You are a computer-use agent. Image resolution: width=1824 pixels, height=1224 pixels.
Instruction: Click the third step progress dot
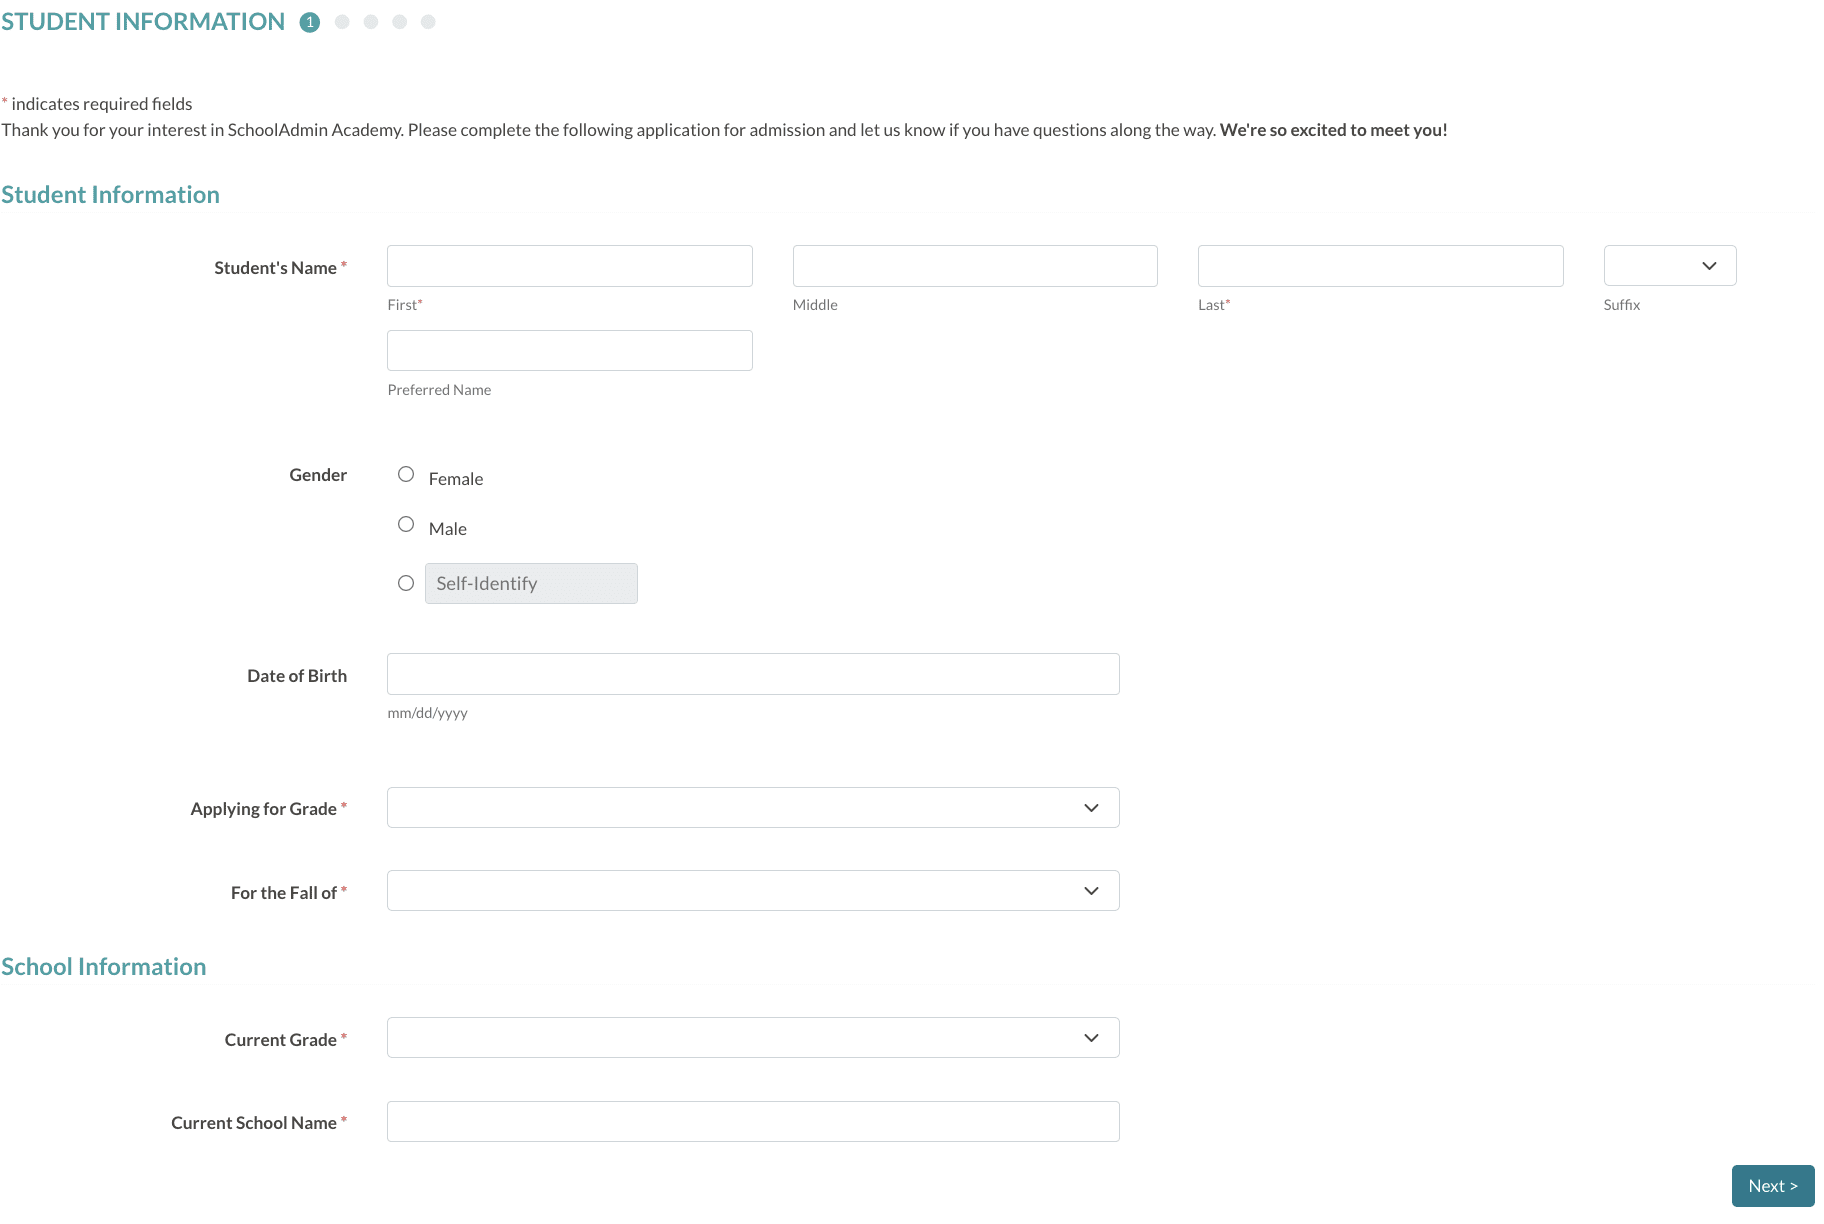[x=371, y=22]
